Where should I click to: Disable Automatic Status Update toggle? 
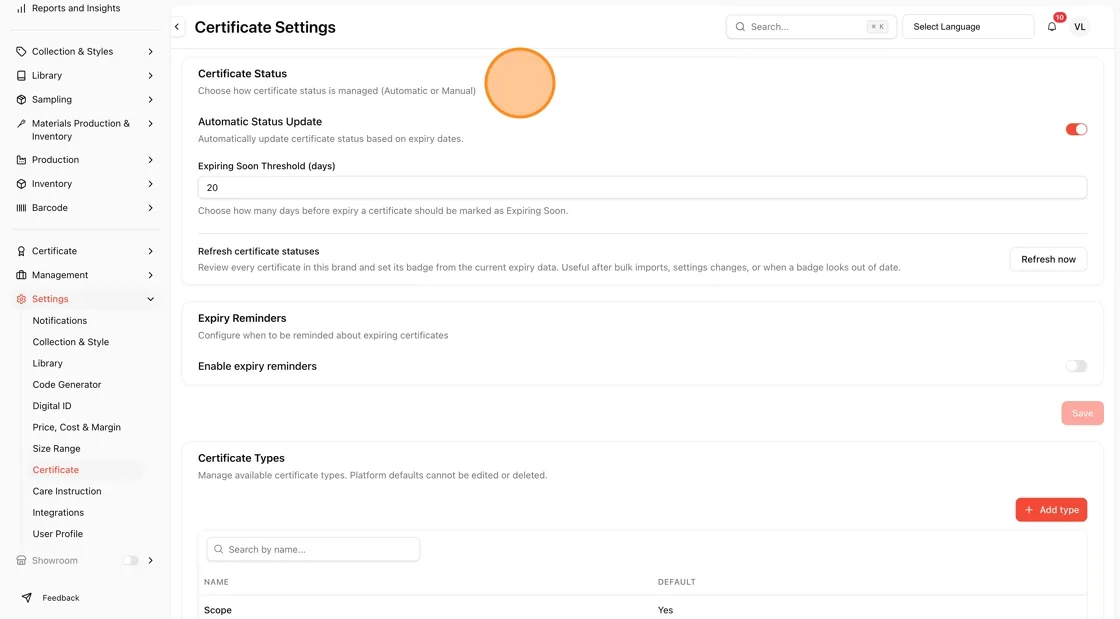coord(1076,129)
